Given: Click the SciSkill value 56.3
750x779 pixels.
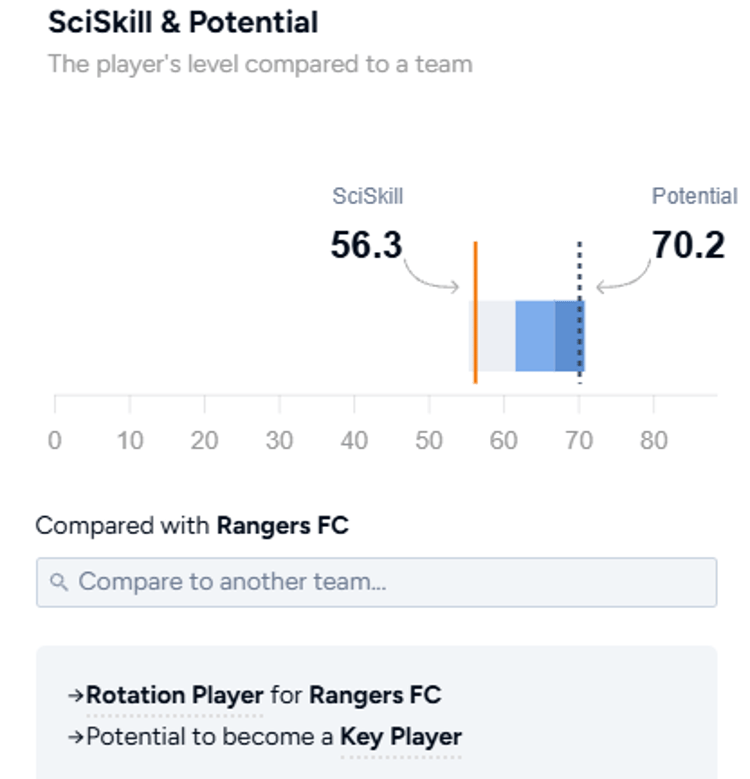Looking at the screenshot, I should 366,245.
